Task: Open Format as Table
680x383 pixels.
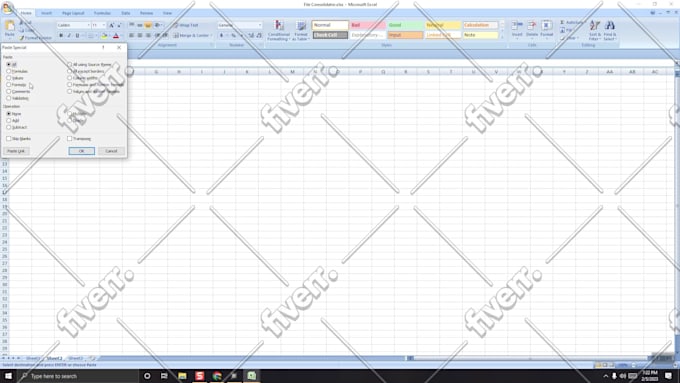Action: [301, 30]
